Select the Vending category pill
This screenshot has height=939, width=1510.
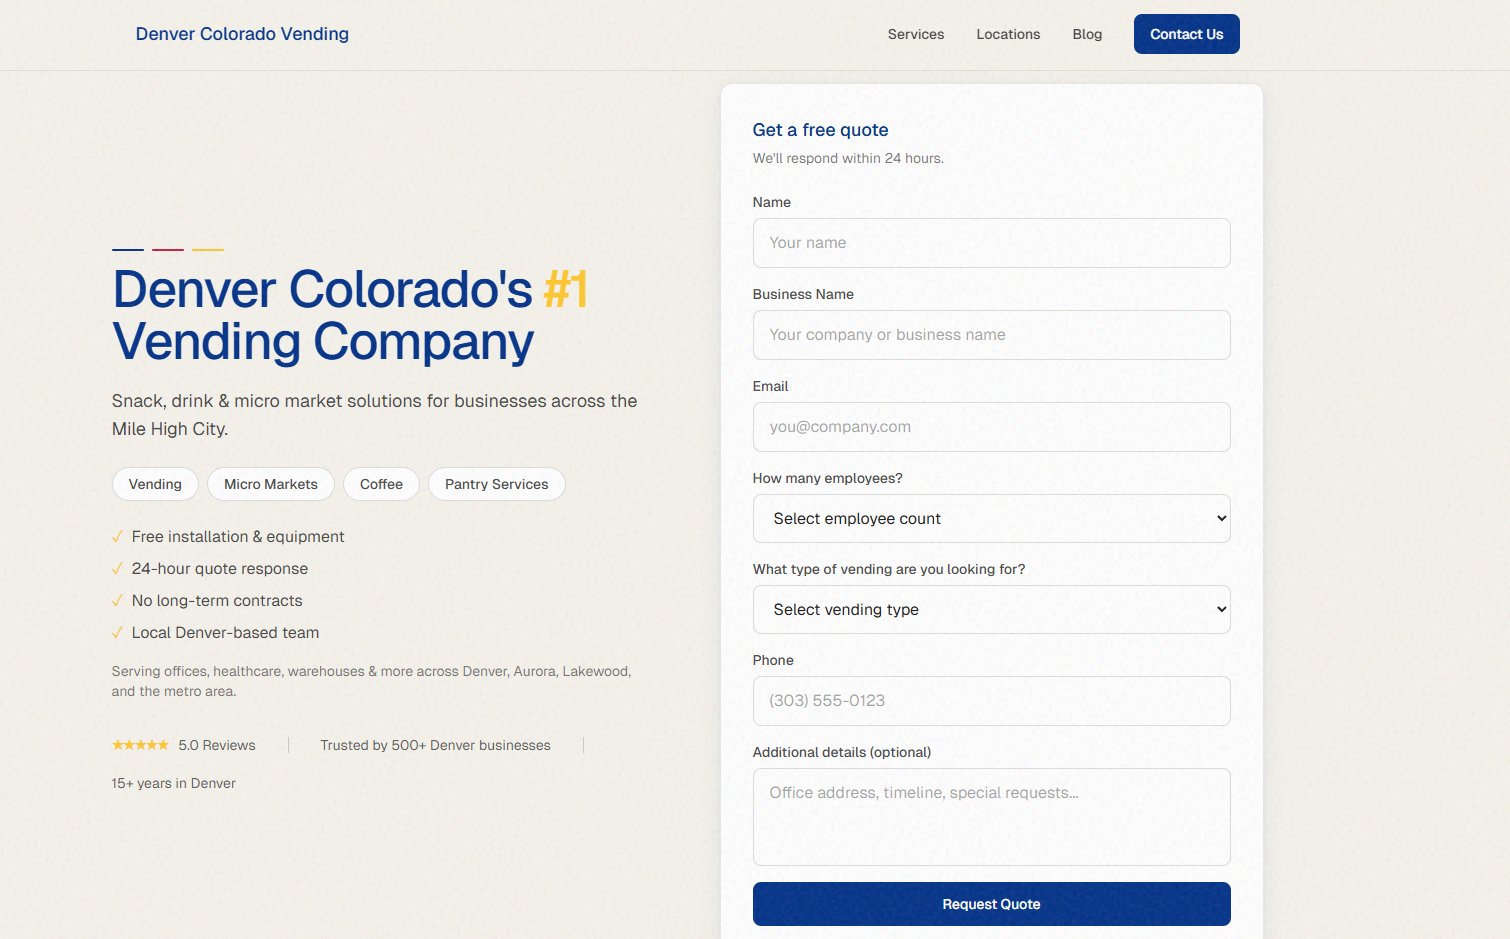click(155, 484)
